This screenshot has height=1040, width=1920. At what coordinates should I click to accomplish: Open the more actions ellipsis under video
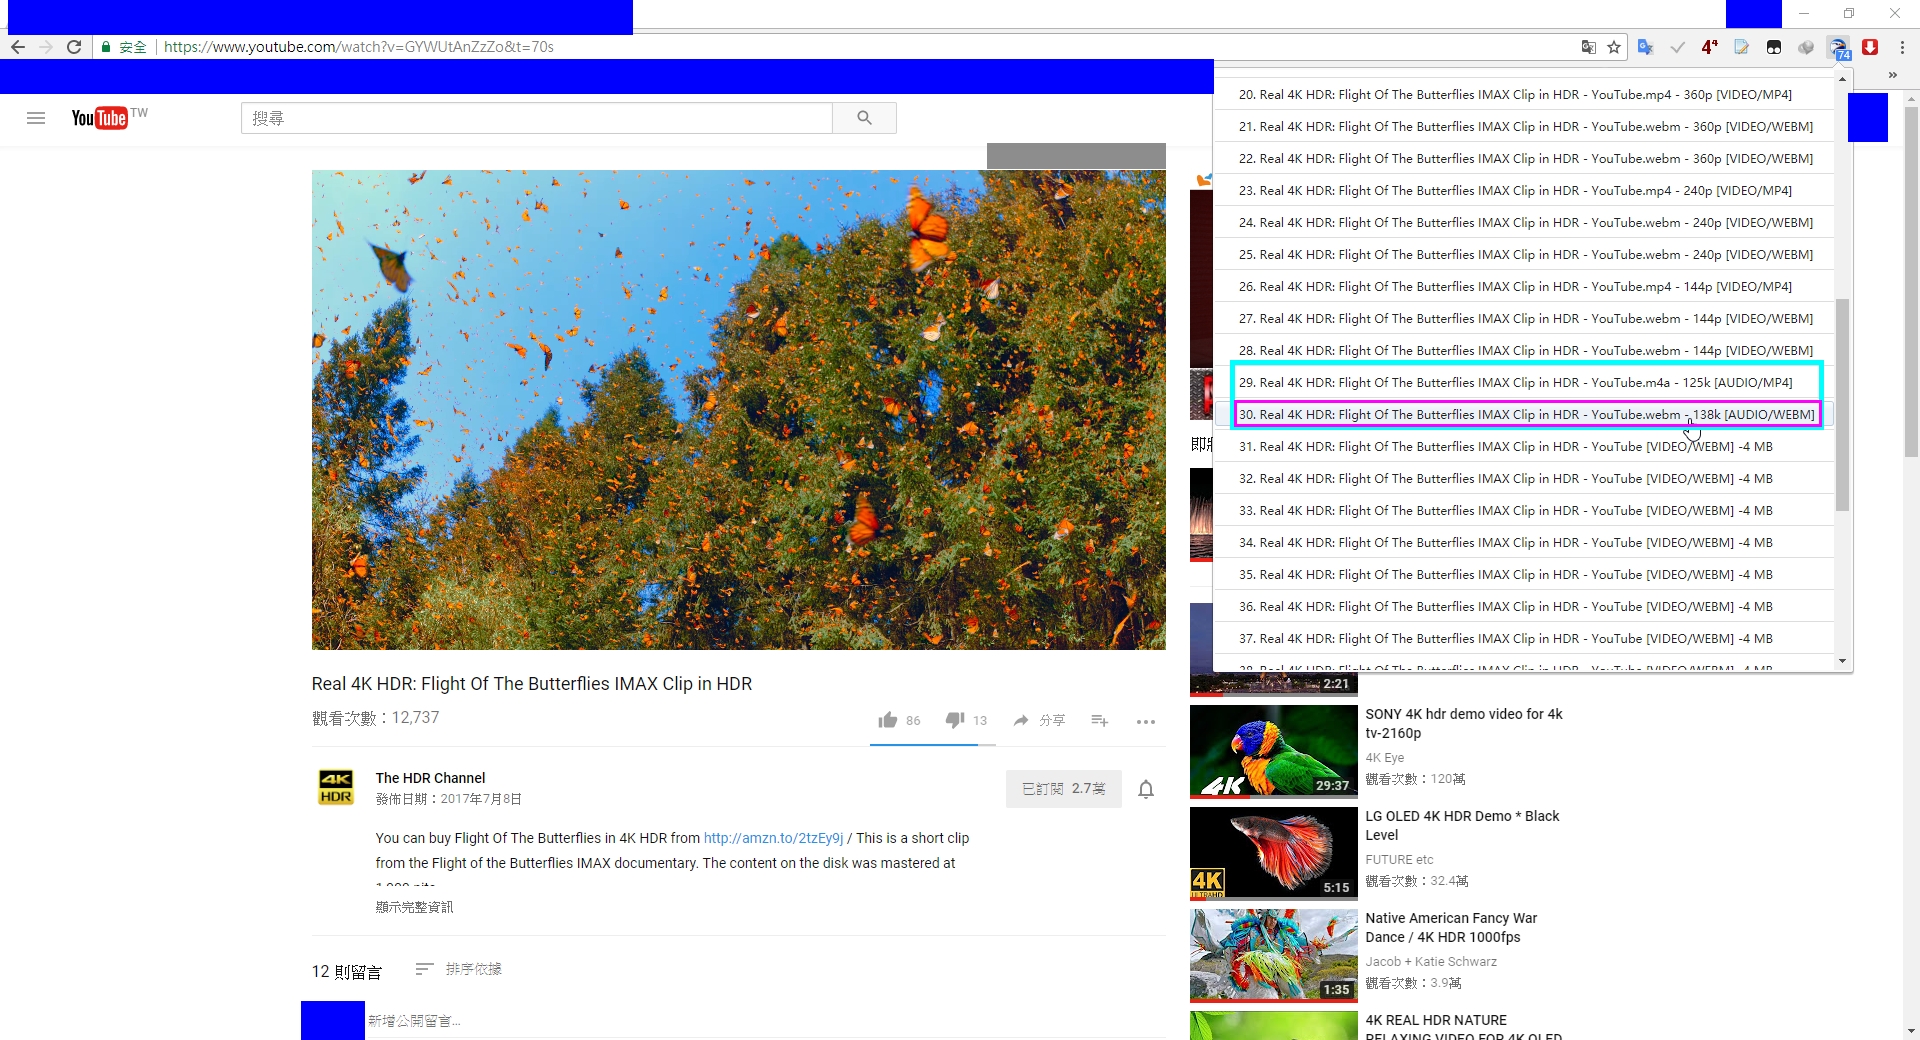pos(1146,721)
